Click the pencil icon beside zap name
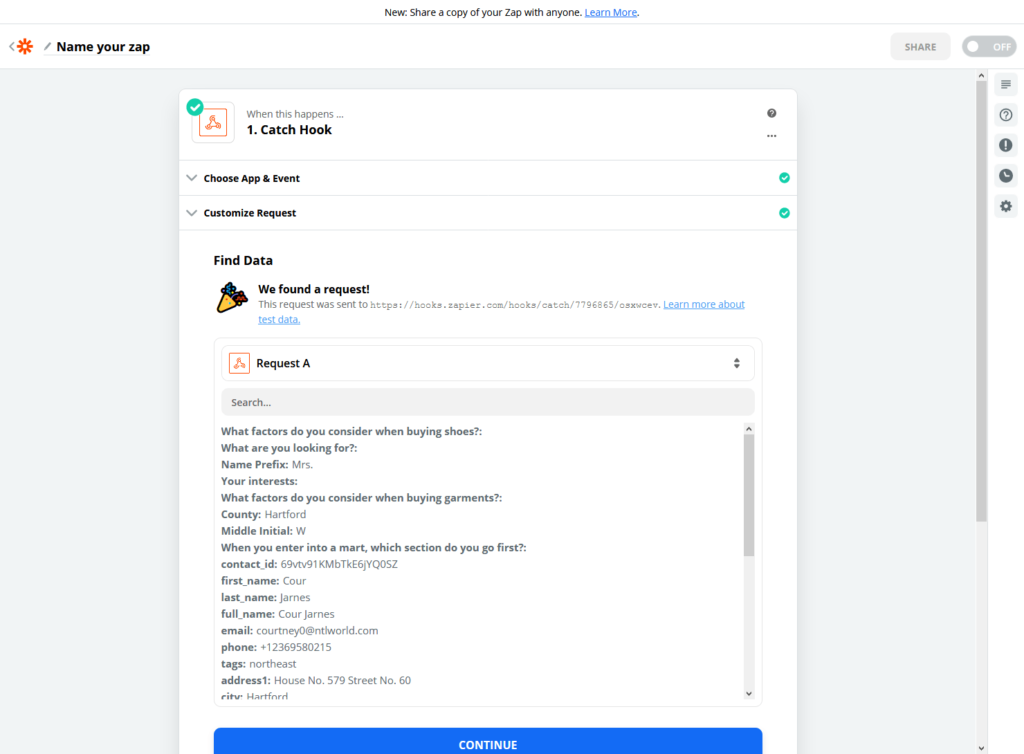The height and width of the screenshot is (754, 1024). click(x=47, y=46)
